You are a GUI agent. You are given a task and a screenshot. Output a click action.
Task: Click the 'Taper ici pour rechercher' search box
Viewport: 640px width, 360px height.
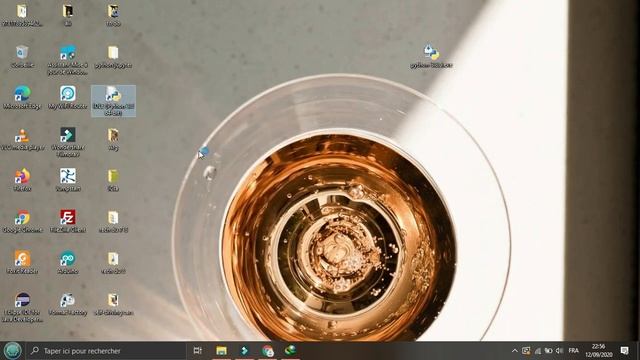tap(106, 351)
